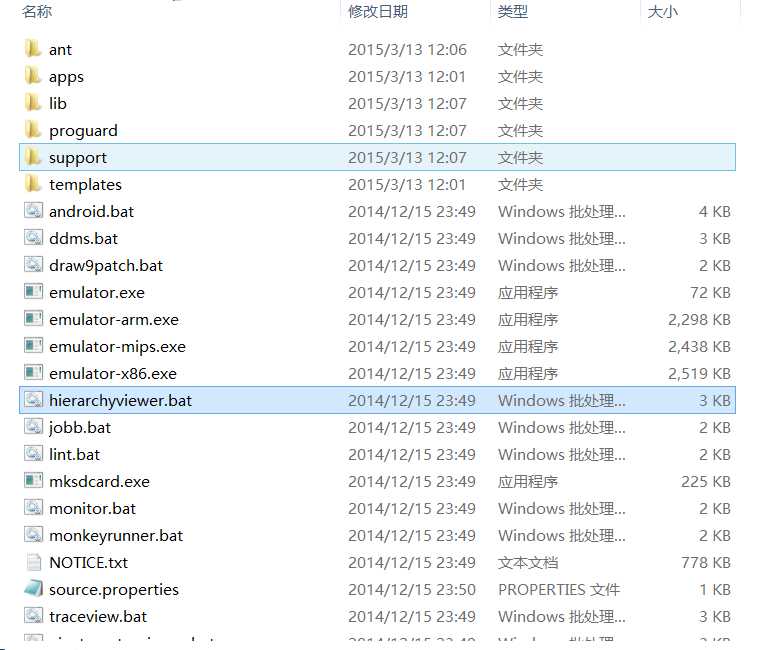Select the folder name proguard
Screen dimensions: 764x650
pos(83,131)
